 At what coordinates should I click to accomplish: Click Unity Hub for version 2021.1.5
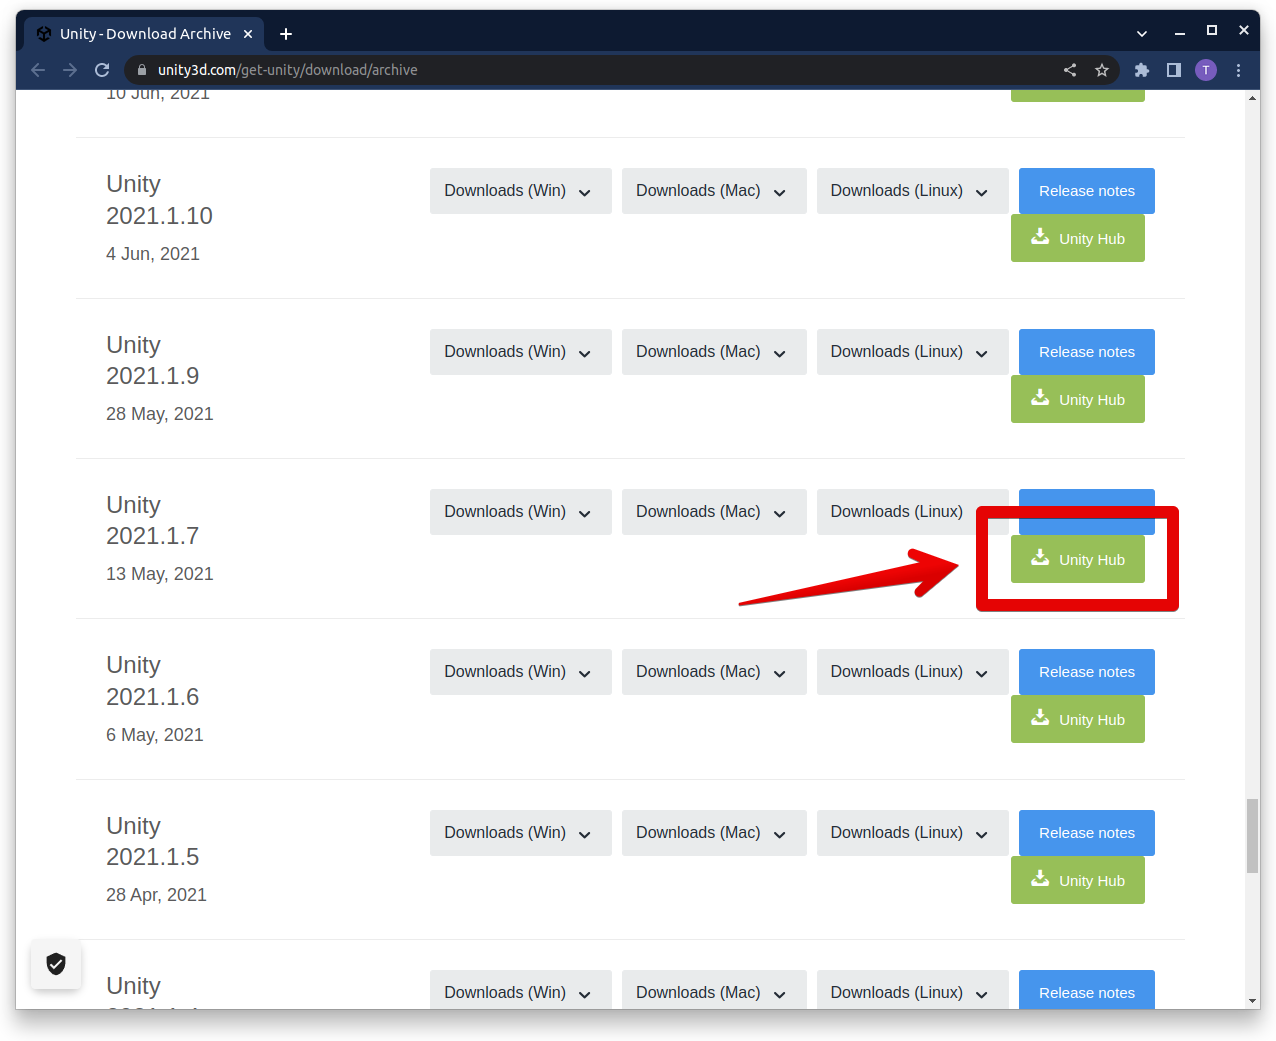pyautogui.click(x=1078, y=880)
